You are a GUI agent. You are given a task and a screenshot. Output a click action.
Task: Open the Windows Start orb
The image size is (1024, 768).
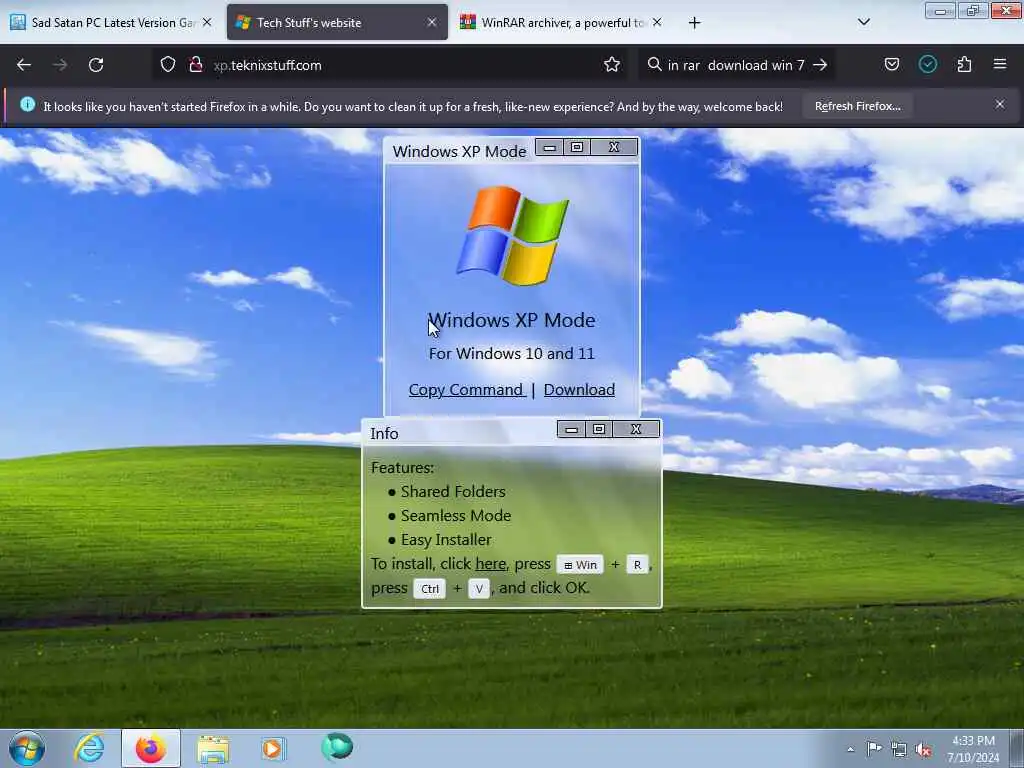pos(27,748)
